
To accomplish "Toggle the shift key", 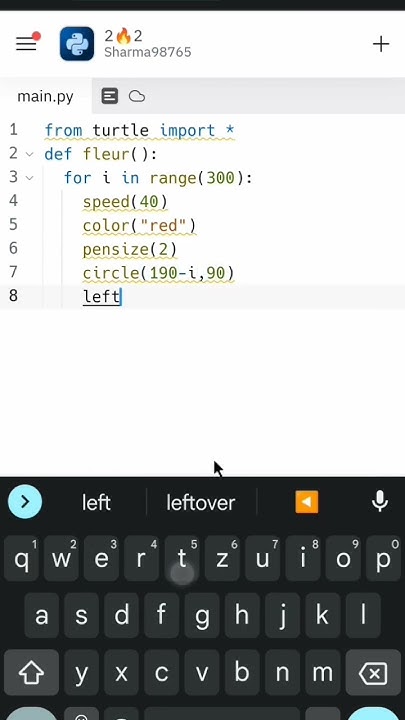I will 31,673.
